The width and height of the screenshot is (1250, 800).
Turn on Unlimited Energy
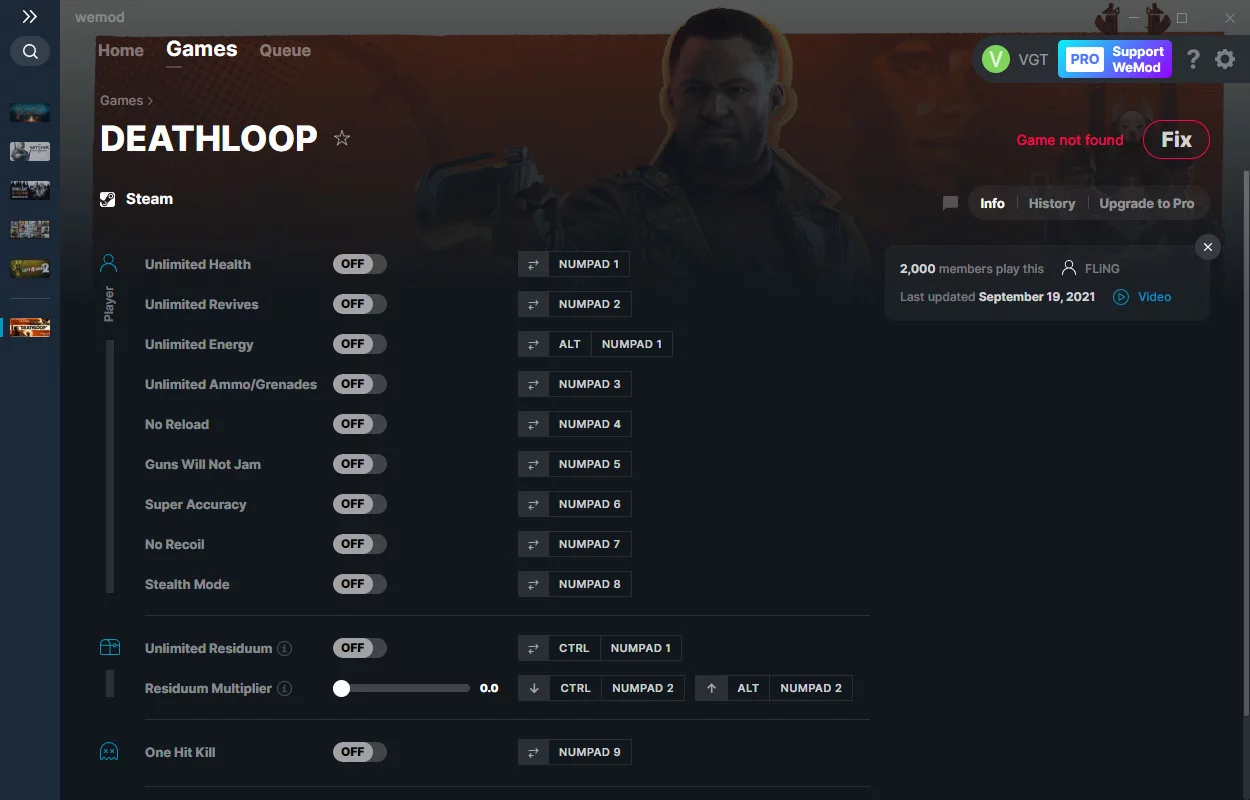click(x=359, y=344)
